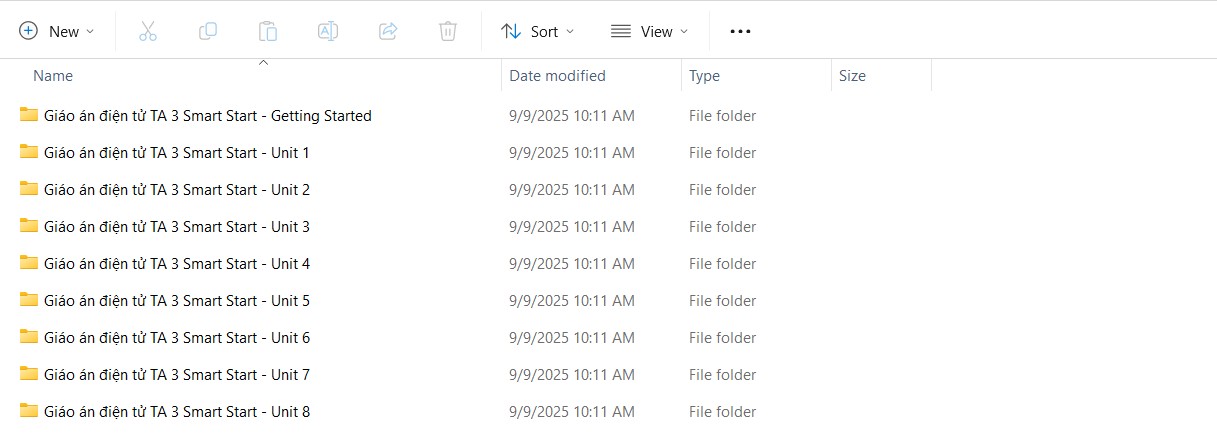Sort by the Date modified column

[557, 76]
